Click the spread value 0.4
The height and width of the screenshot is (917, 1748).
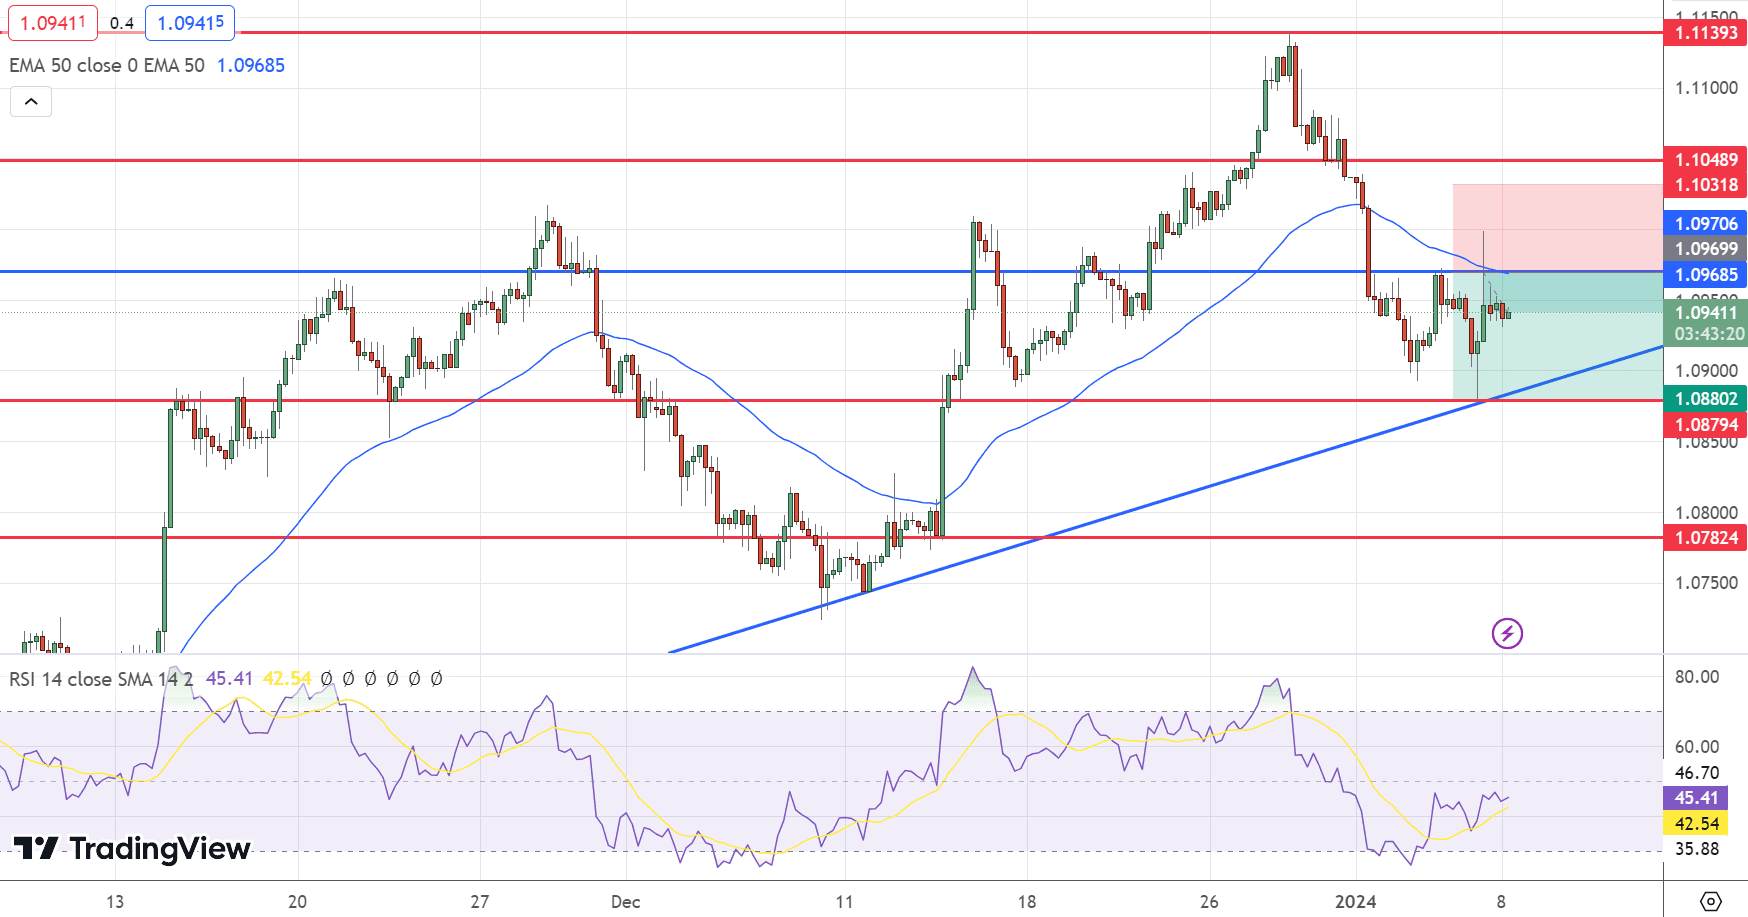pos(122,23)
